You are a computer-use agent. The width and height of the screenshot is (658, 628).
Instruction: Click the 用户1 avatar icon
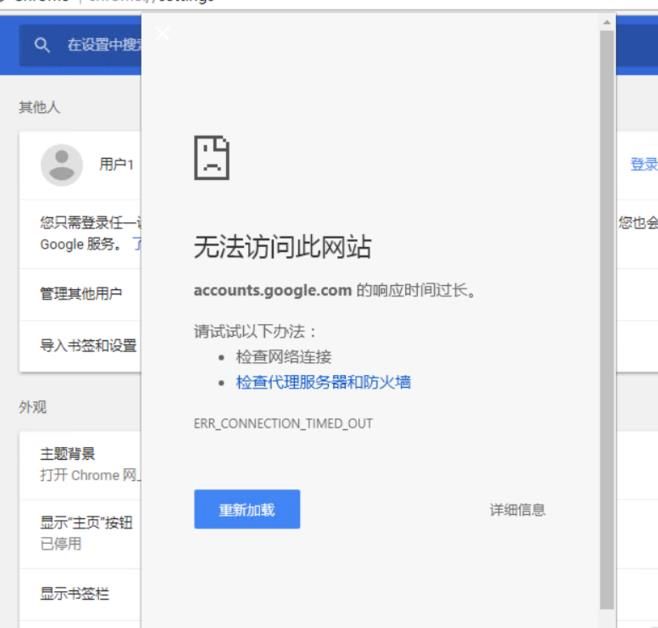(62, 165)
